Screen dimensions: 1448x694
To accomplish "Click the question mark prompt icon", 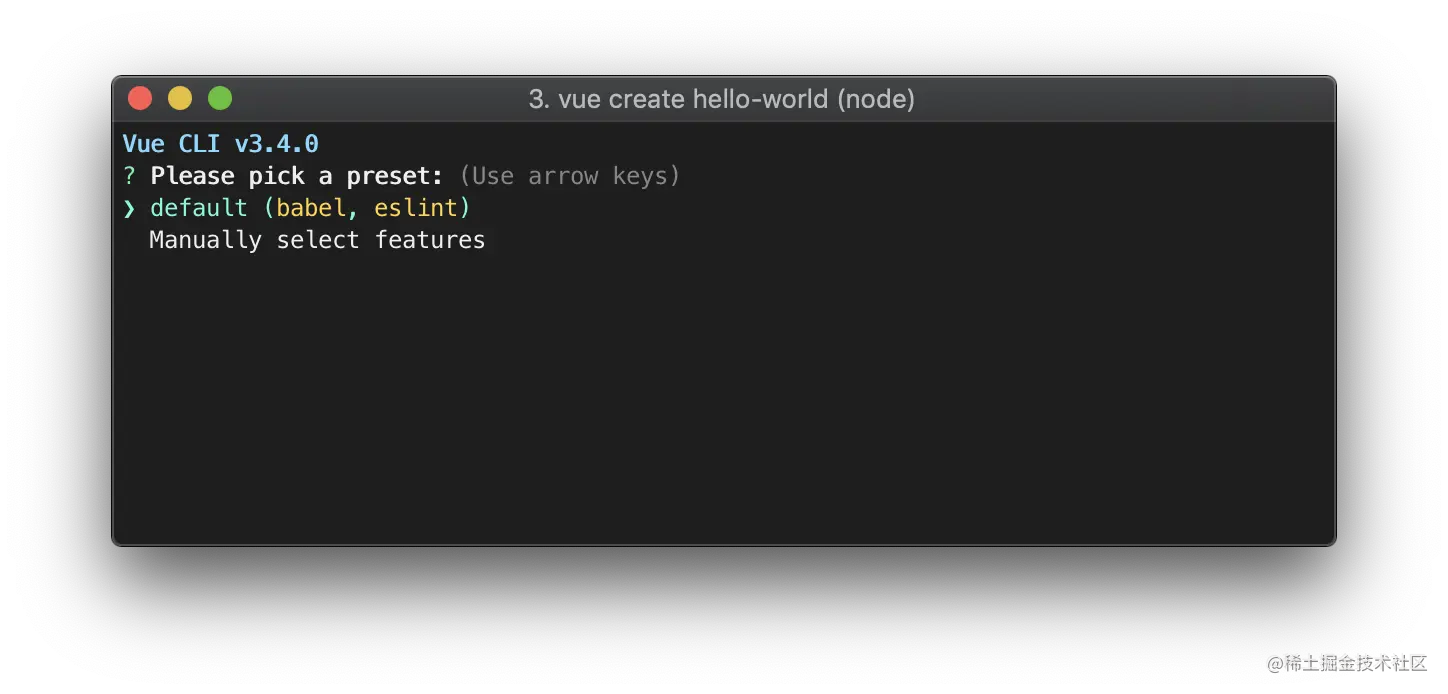I will coord(128,176).
